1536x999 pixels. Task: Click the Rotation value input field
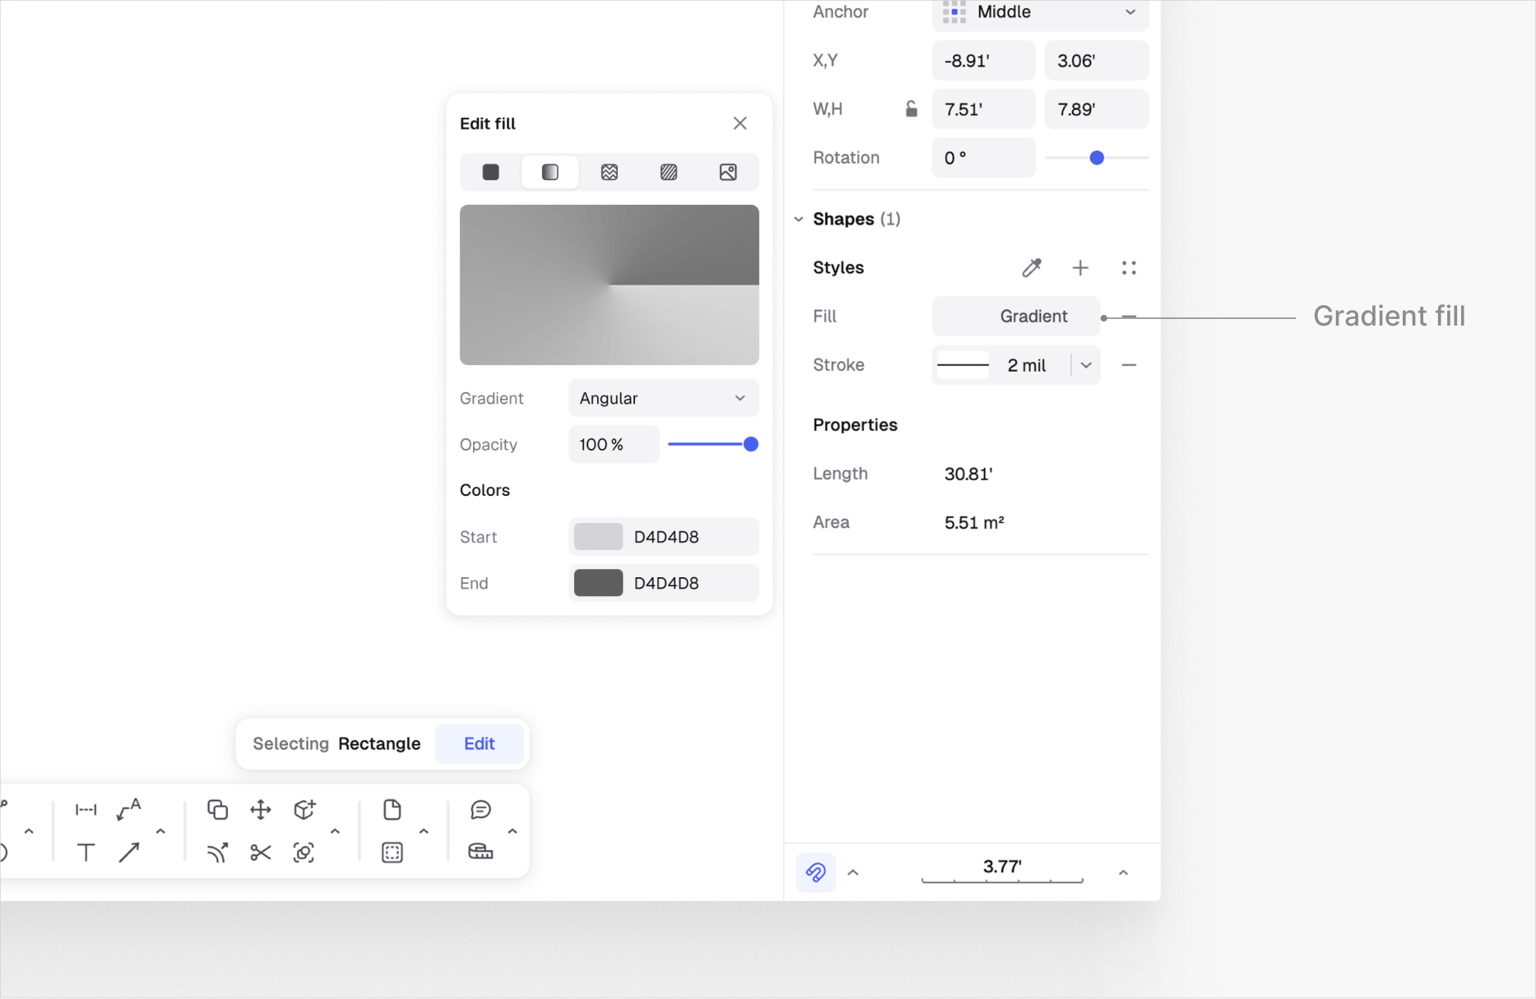(983, 158)
